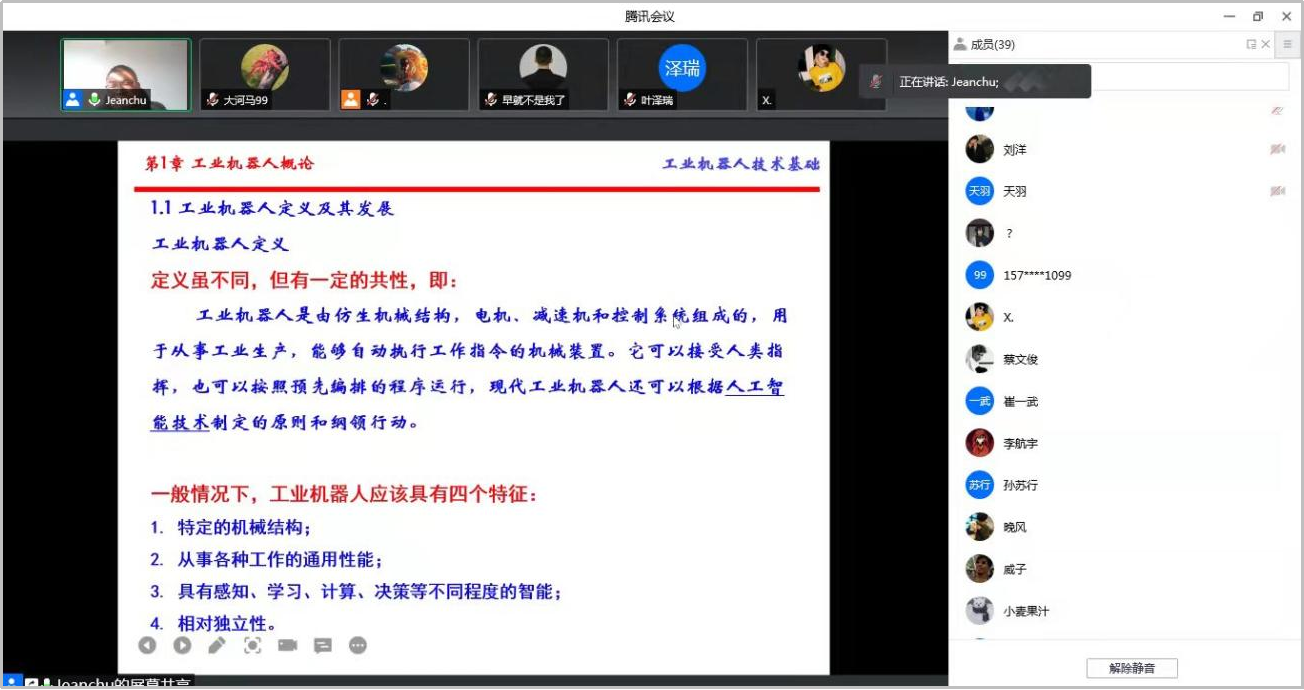Image resolution: width=1304 pixels, height=690 pixels.
Task: Close the members panel with X
Action: (x=1266, y=44)
